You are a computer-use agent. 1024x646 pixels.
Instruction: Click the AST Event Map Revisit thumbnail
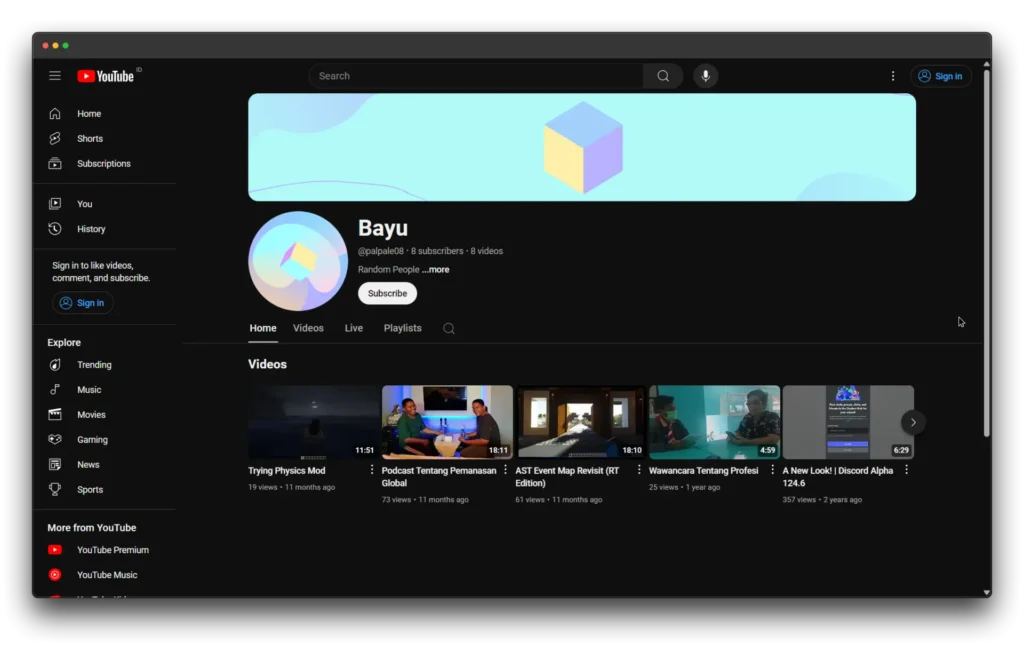tap(581, 422)
